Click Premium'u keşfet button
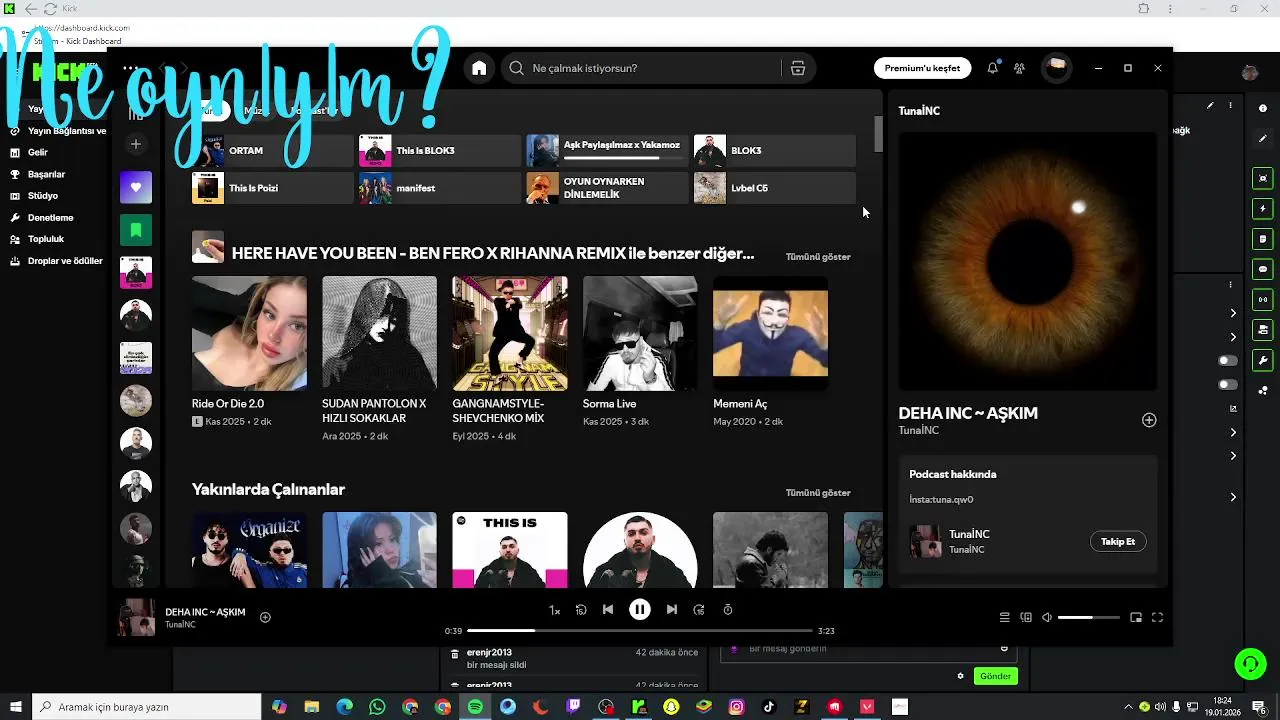 922,68
